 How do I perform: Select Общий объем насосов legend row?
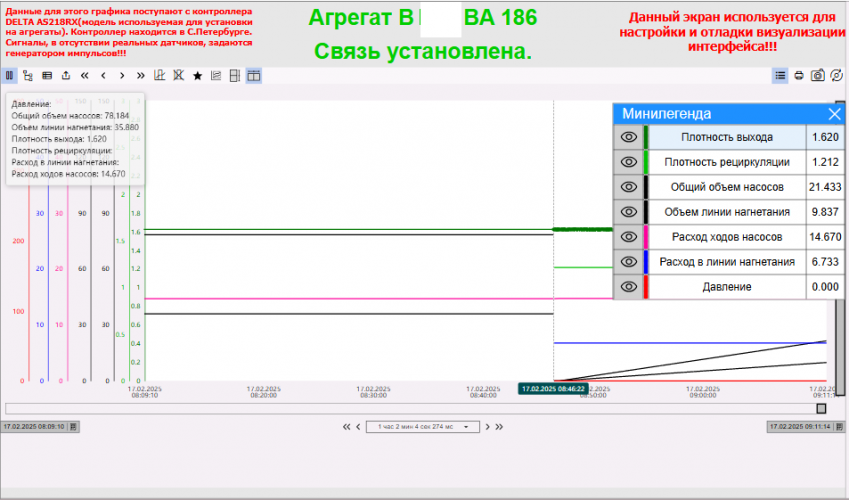point(726,187)
